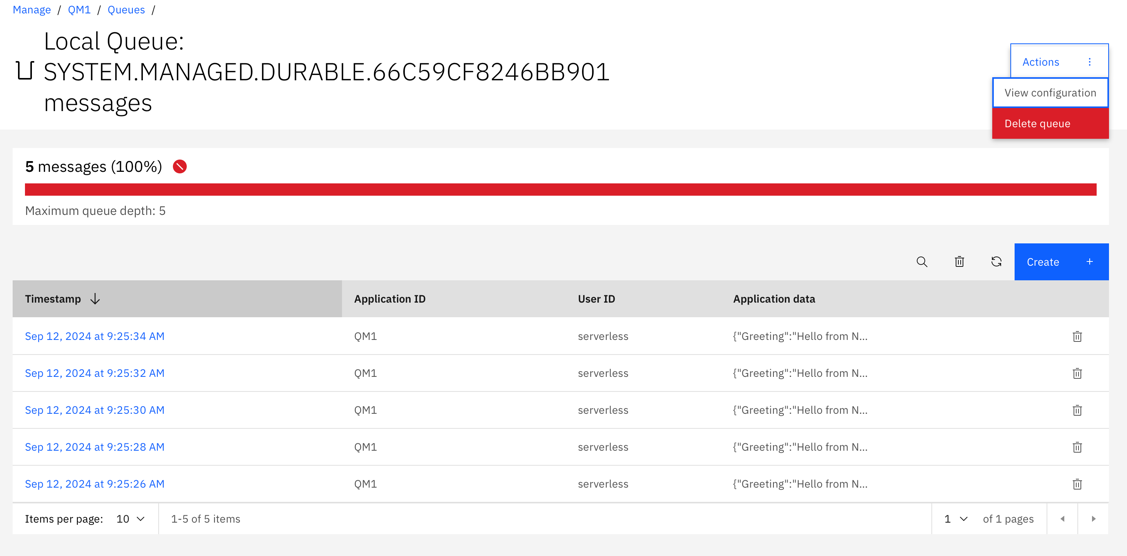Click the search messages magnifier icon
The width and height of the screenshot is (1127, 556).
(x=921, y=262)
